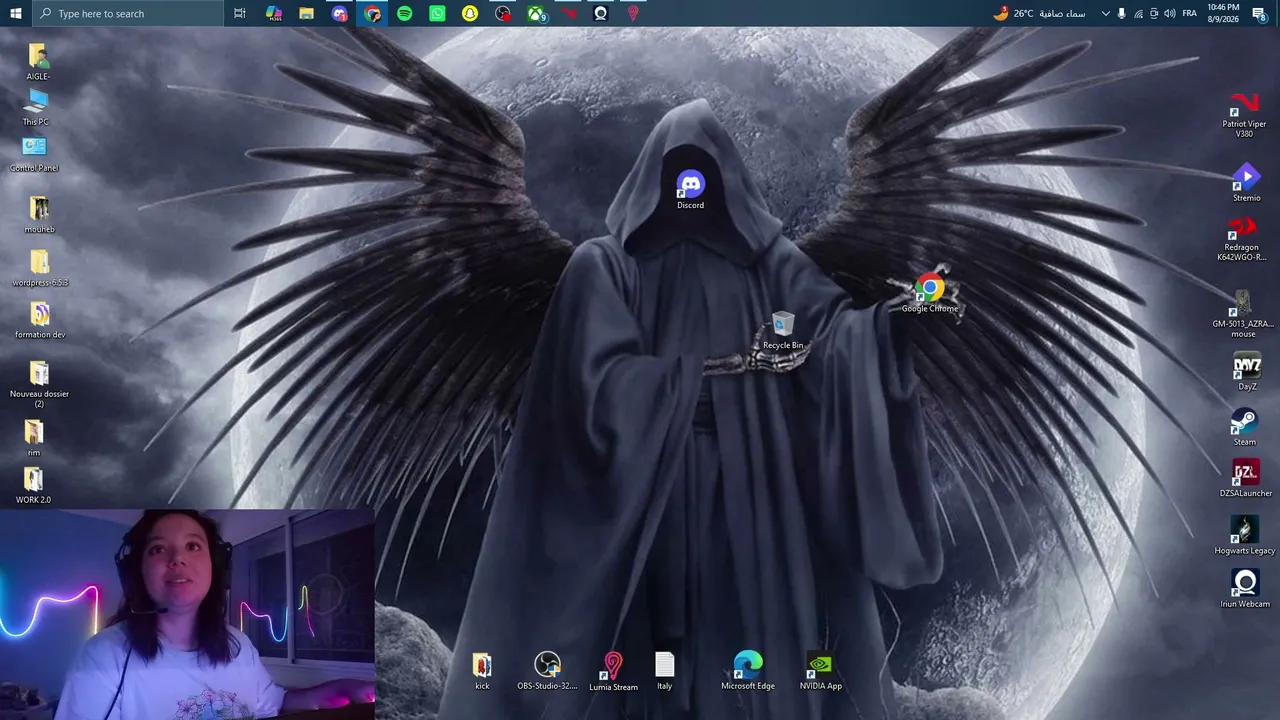The image size is (1280, 720).
Task: Open the network Wi-Fi tray icon
Action: (x=1138, y=13)
